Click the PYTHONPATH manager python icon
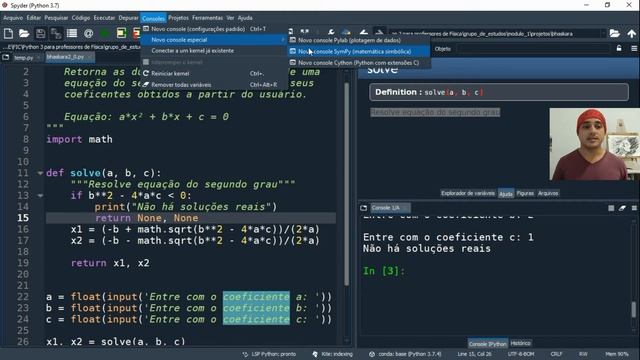 (x=346, y=32)
